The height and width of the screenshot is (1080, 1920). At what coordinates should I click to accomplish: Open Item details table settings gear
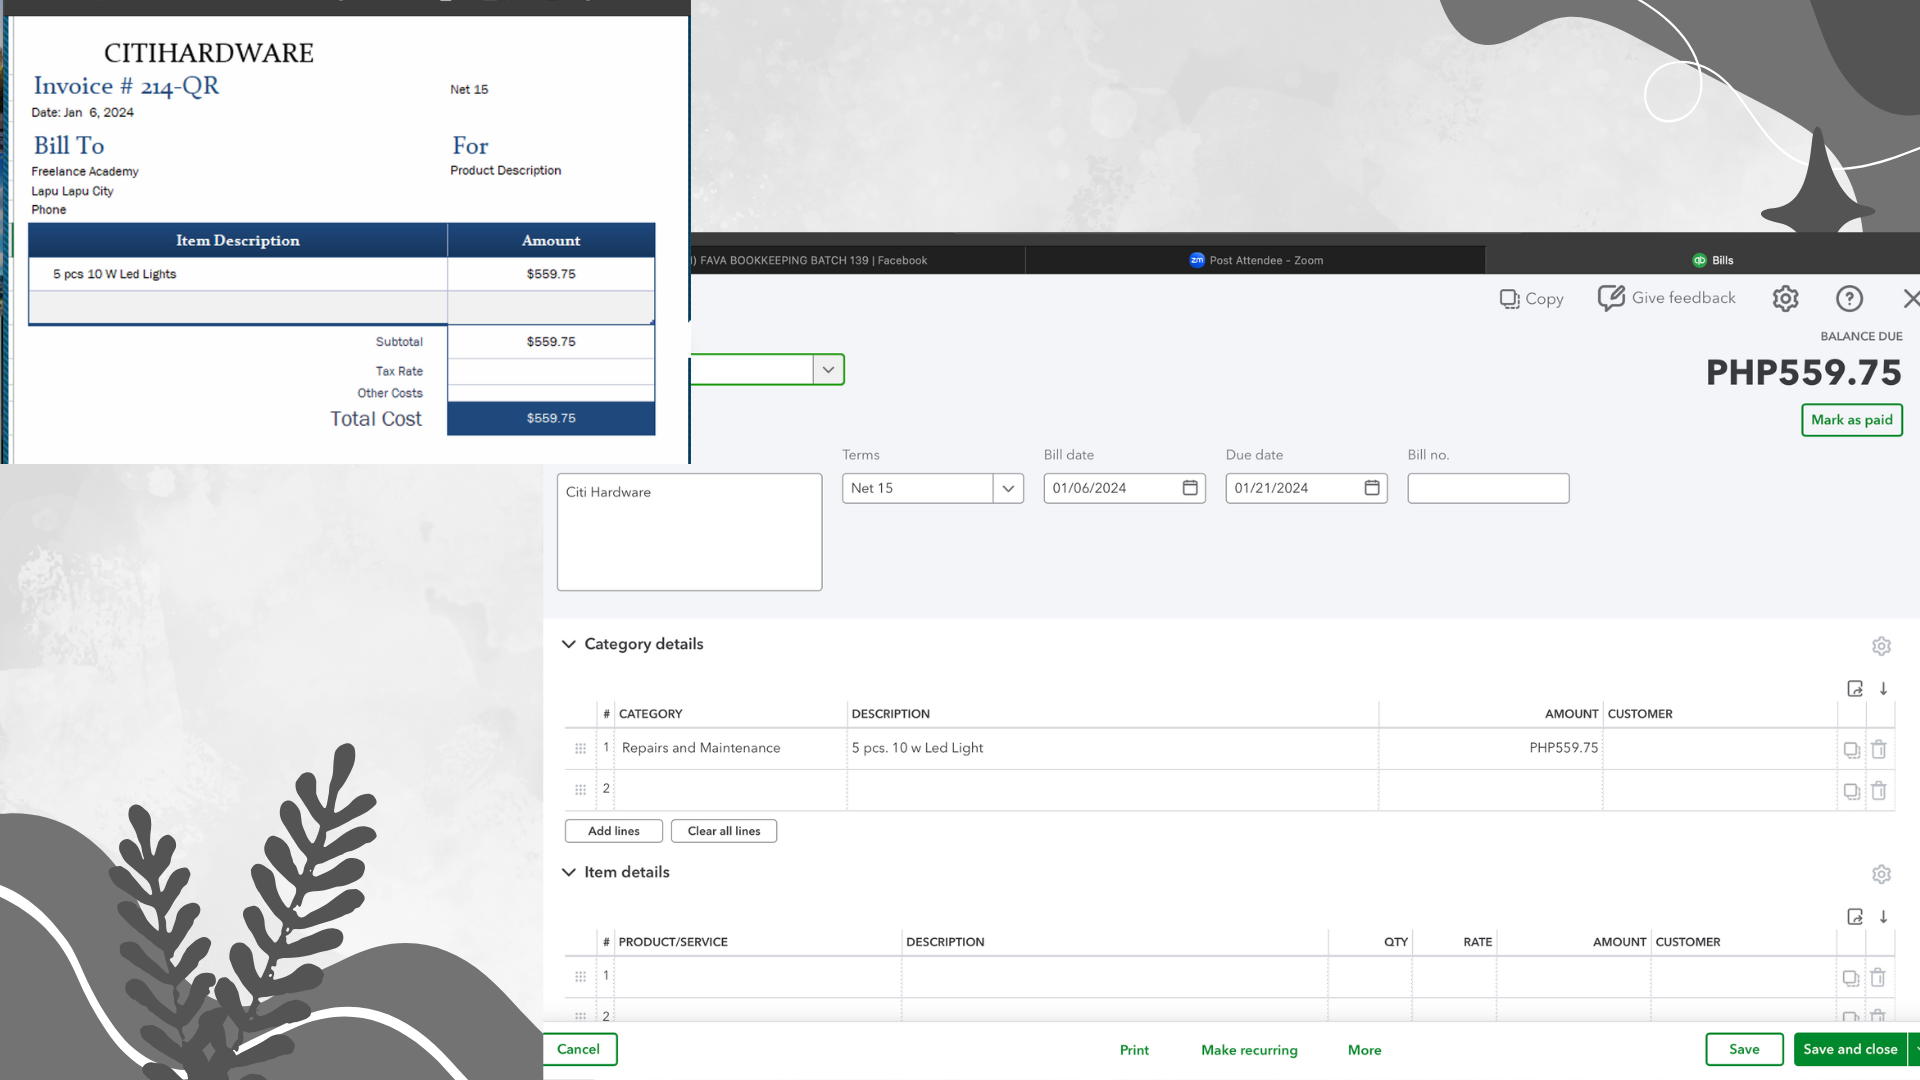pyautogui.click(x=1881, y=874)
